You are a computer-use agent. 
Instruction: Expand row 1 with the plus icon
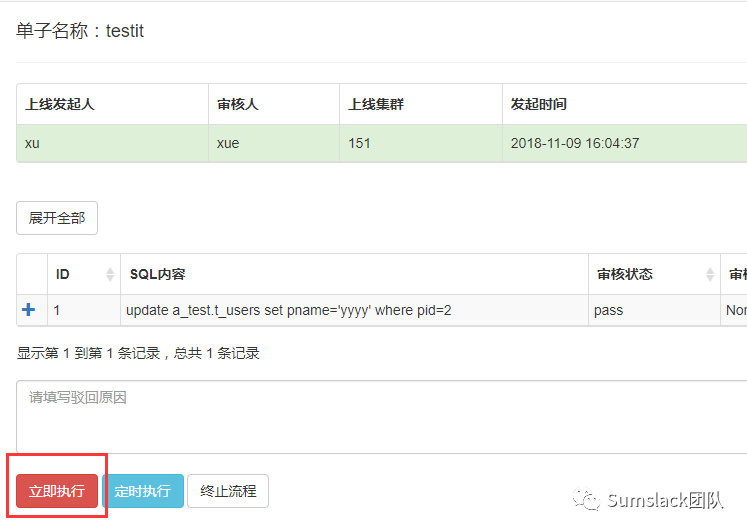pos(28,310)
